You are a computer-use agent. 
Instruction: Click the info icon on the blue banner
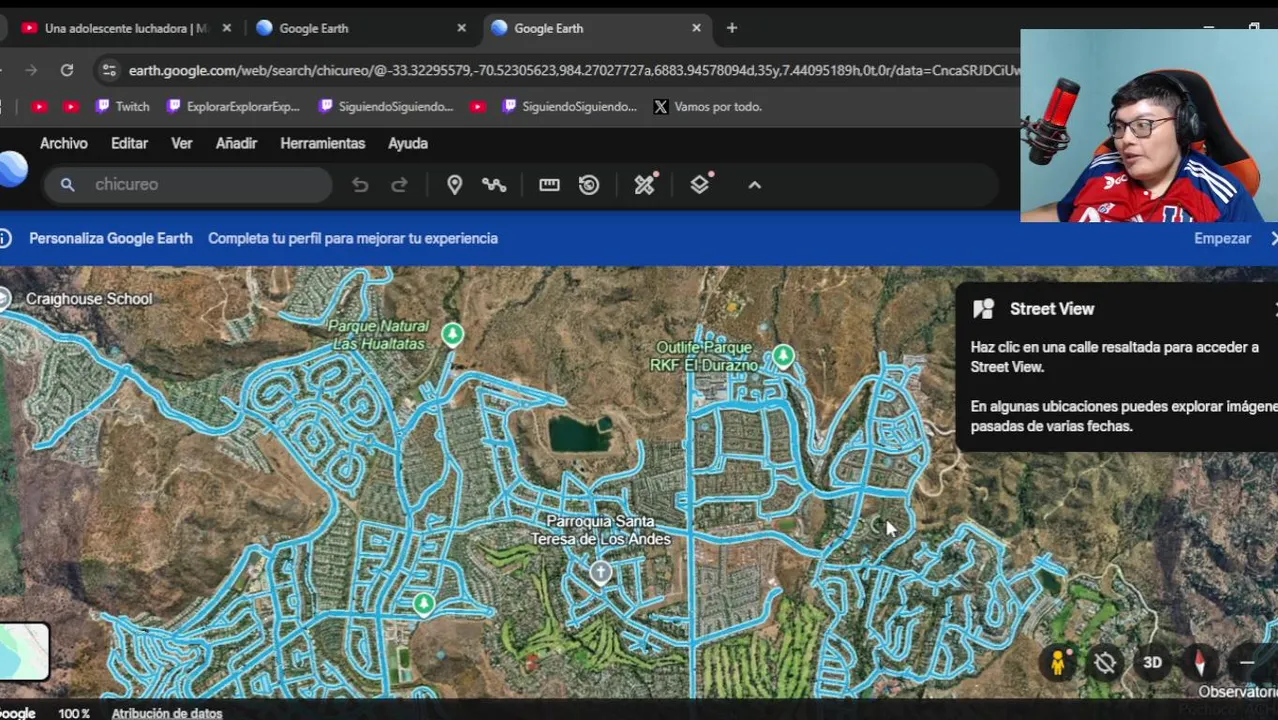[x=5, y=238]
